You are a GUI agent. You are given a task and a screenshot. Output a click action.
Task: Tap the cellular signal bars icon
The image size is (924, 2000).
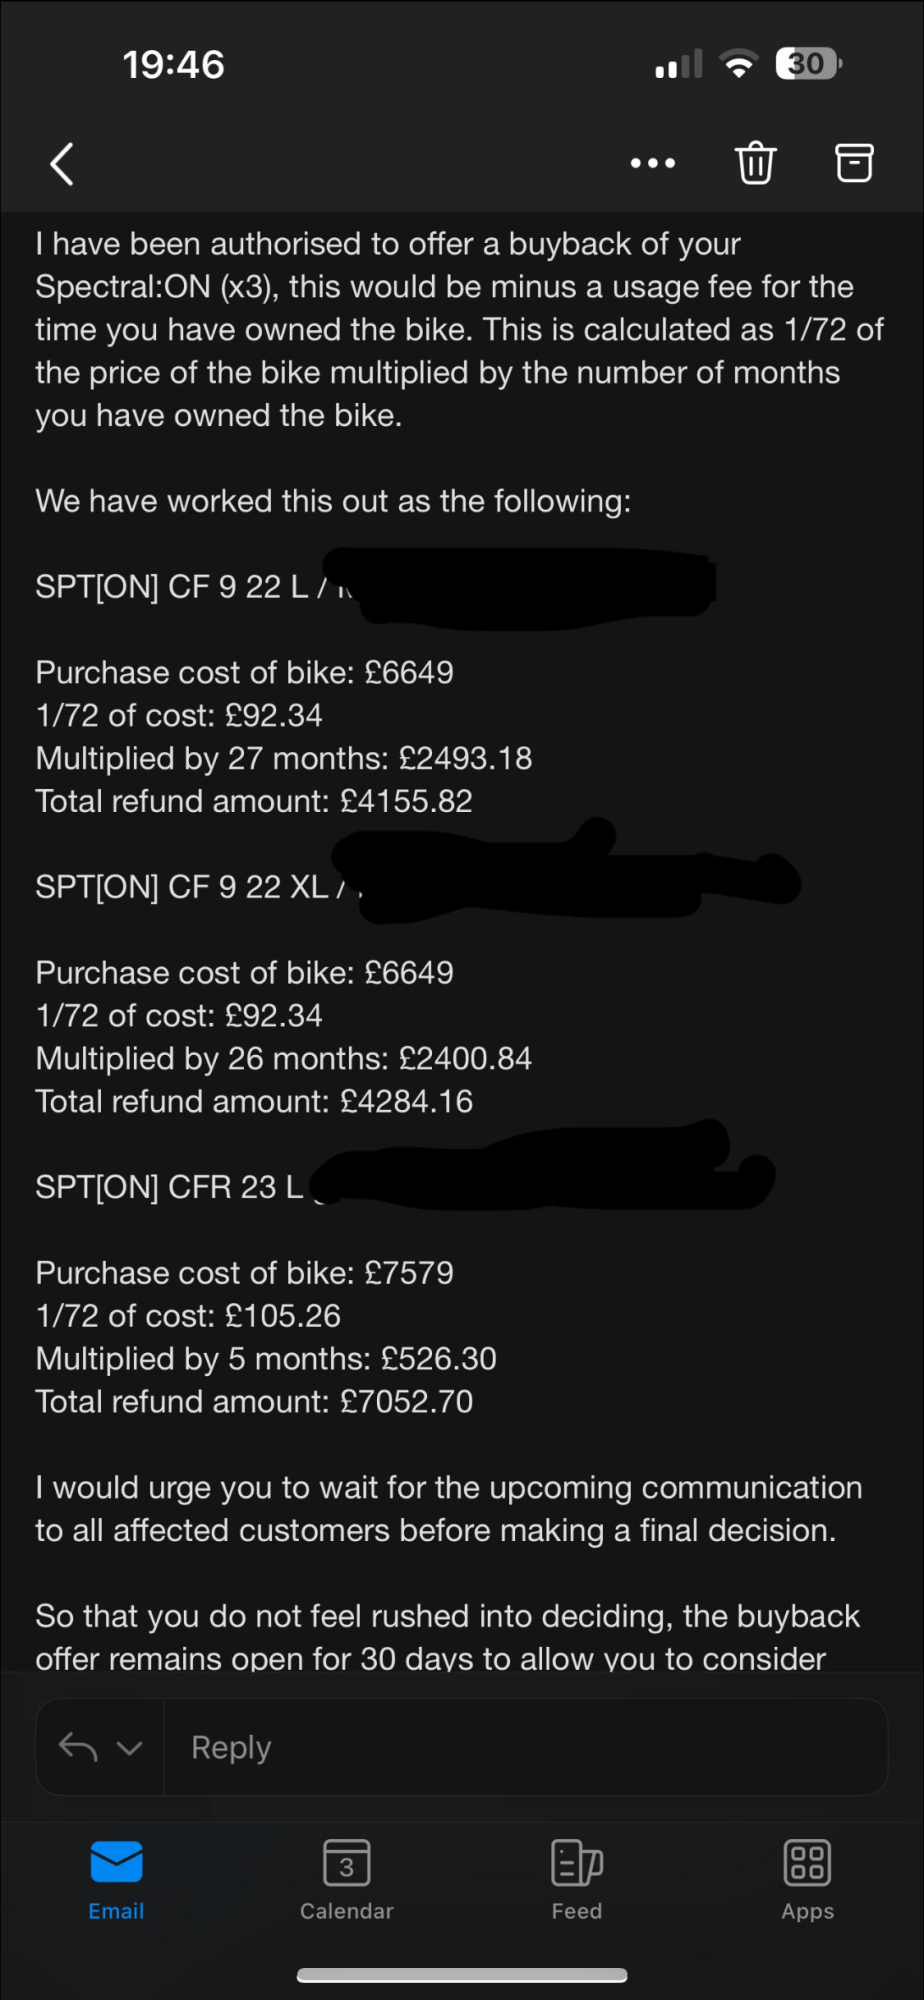[x=679, y=64]
